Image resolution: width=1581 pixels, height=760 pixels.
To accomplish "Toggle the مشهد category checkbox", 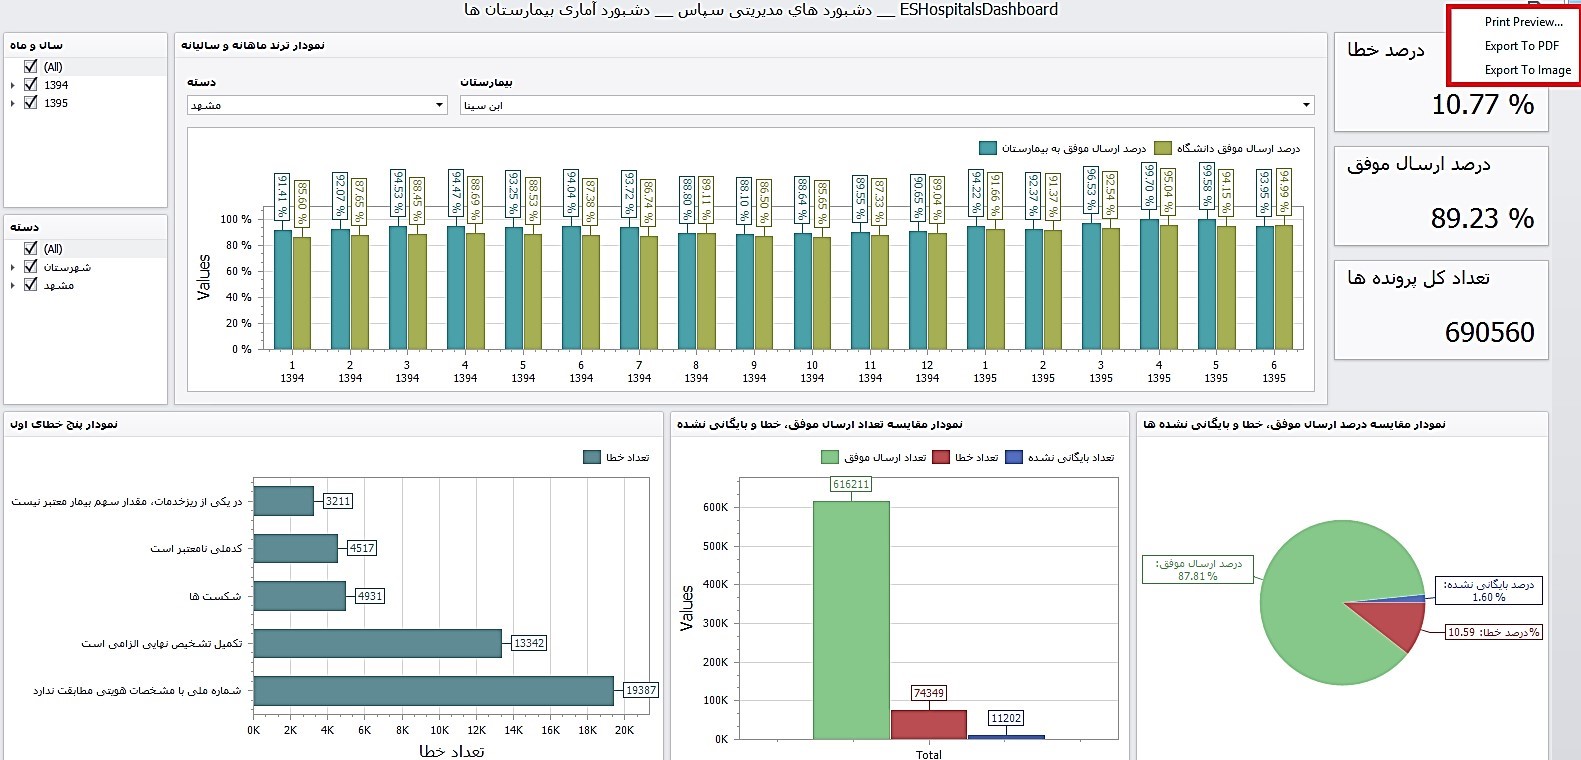I will point(31,285).
